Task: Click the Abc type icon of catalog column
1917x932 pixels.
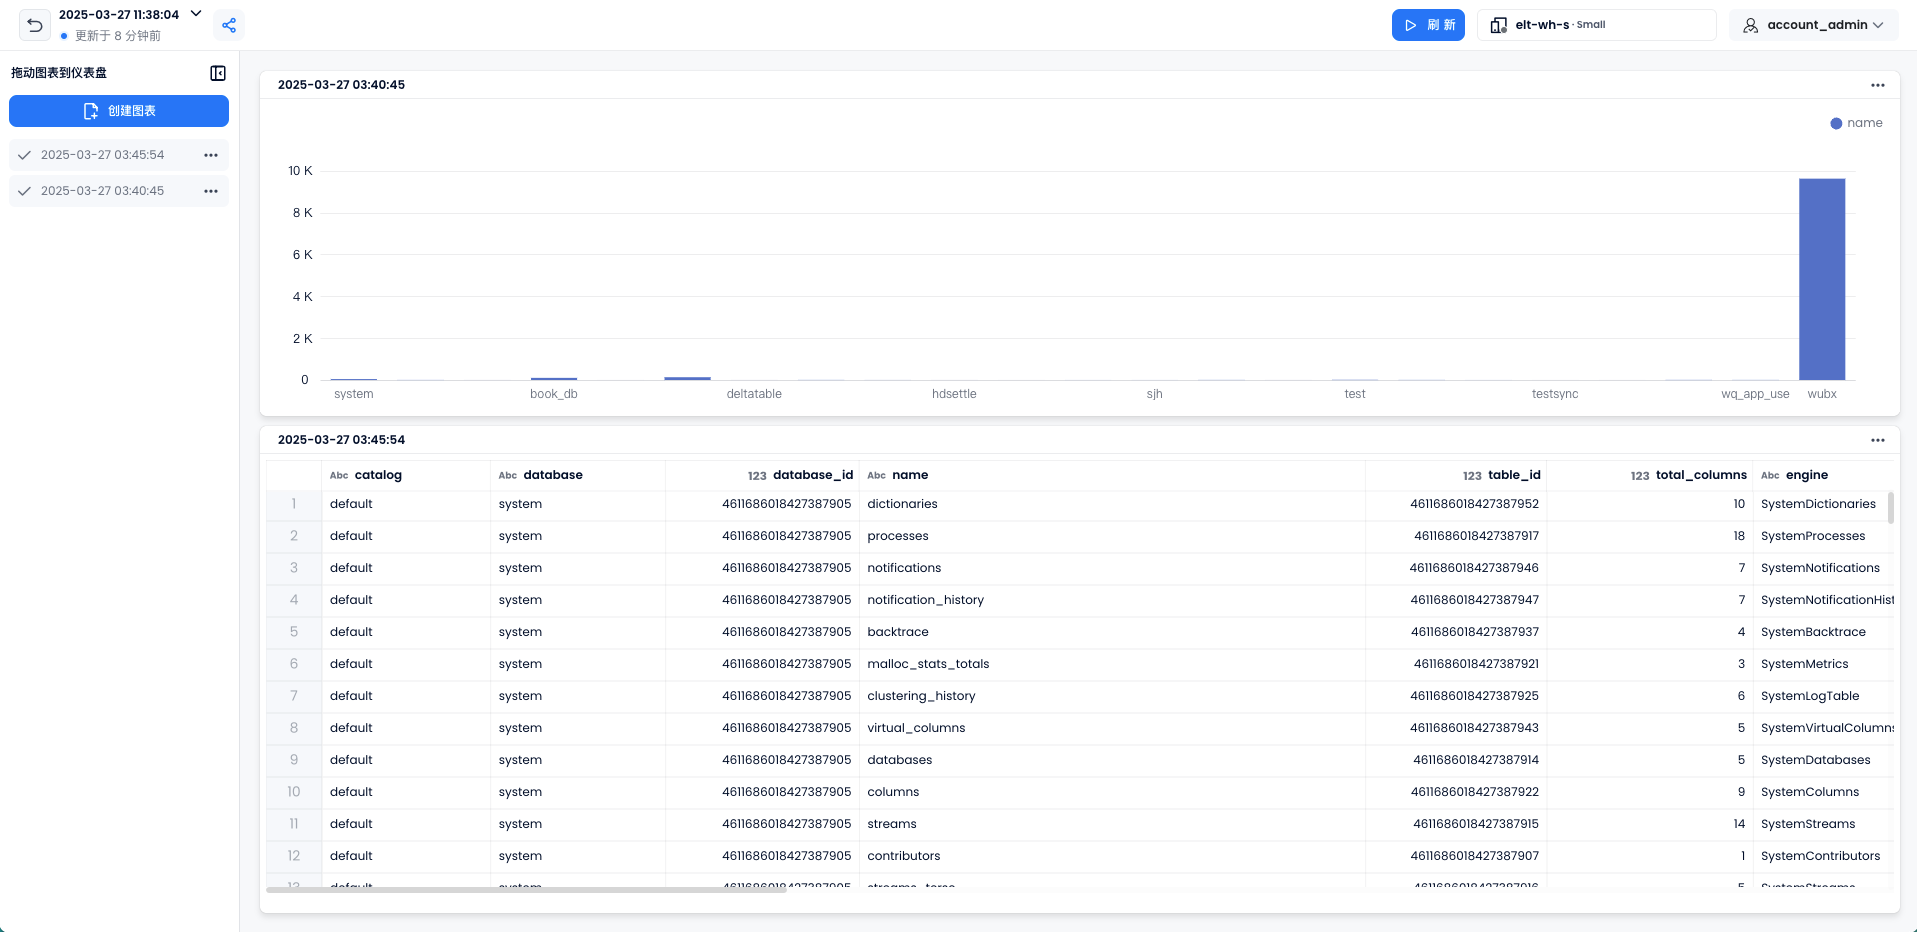Action: click(339, 475)
